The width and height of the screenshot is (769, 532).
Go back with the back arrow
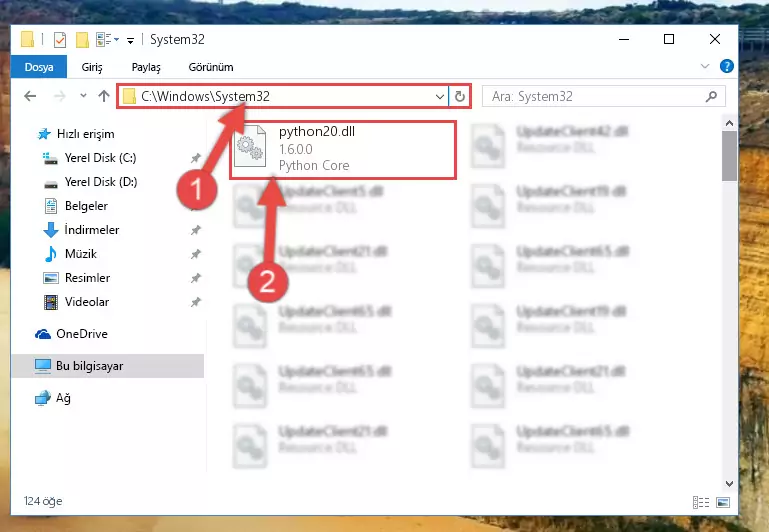[30, 96]
